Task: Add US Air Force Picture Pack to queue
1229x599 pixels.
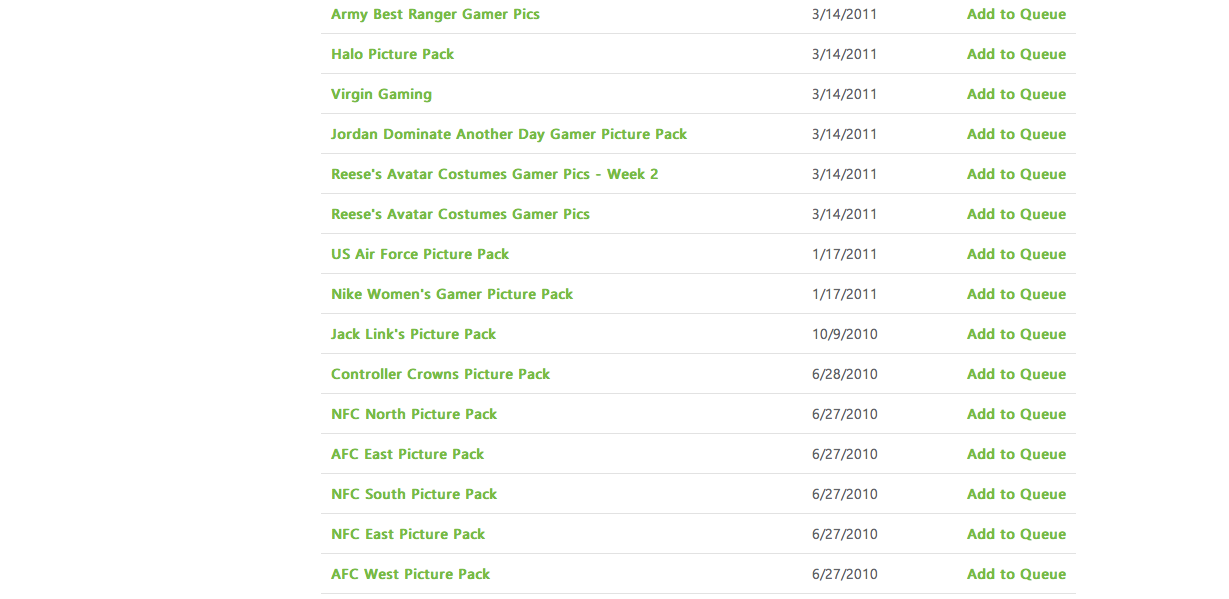Action: coord(1016,254)
